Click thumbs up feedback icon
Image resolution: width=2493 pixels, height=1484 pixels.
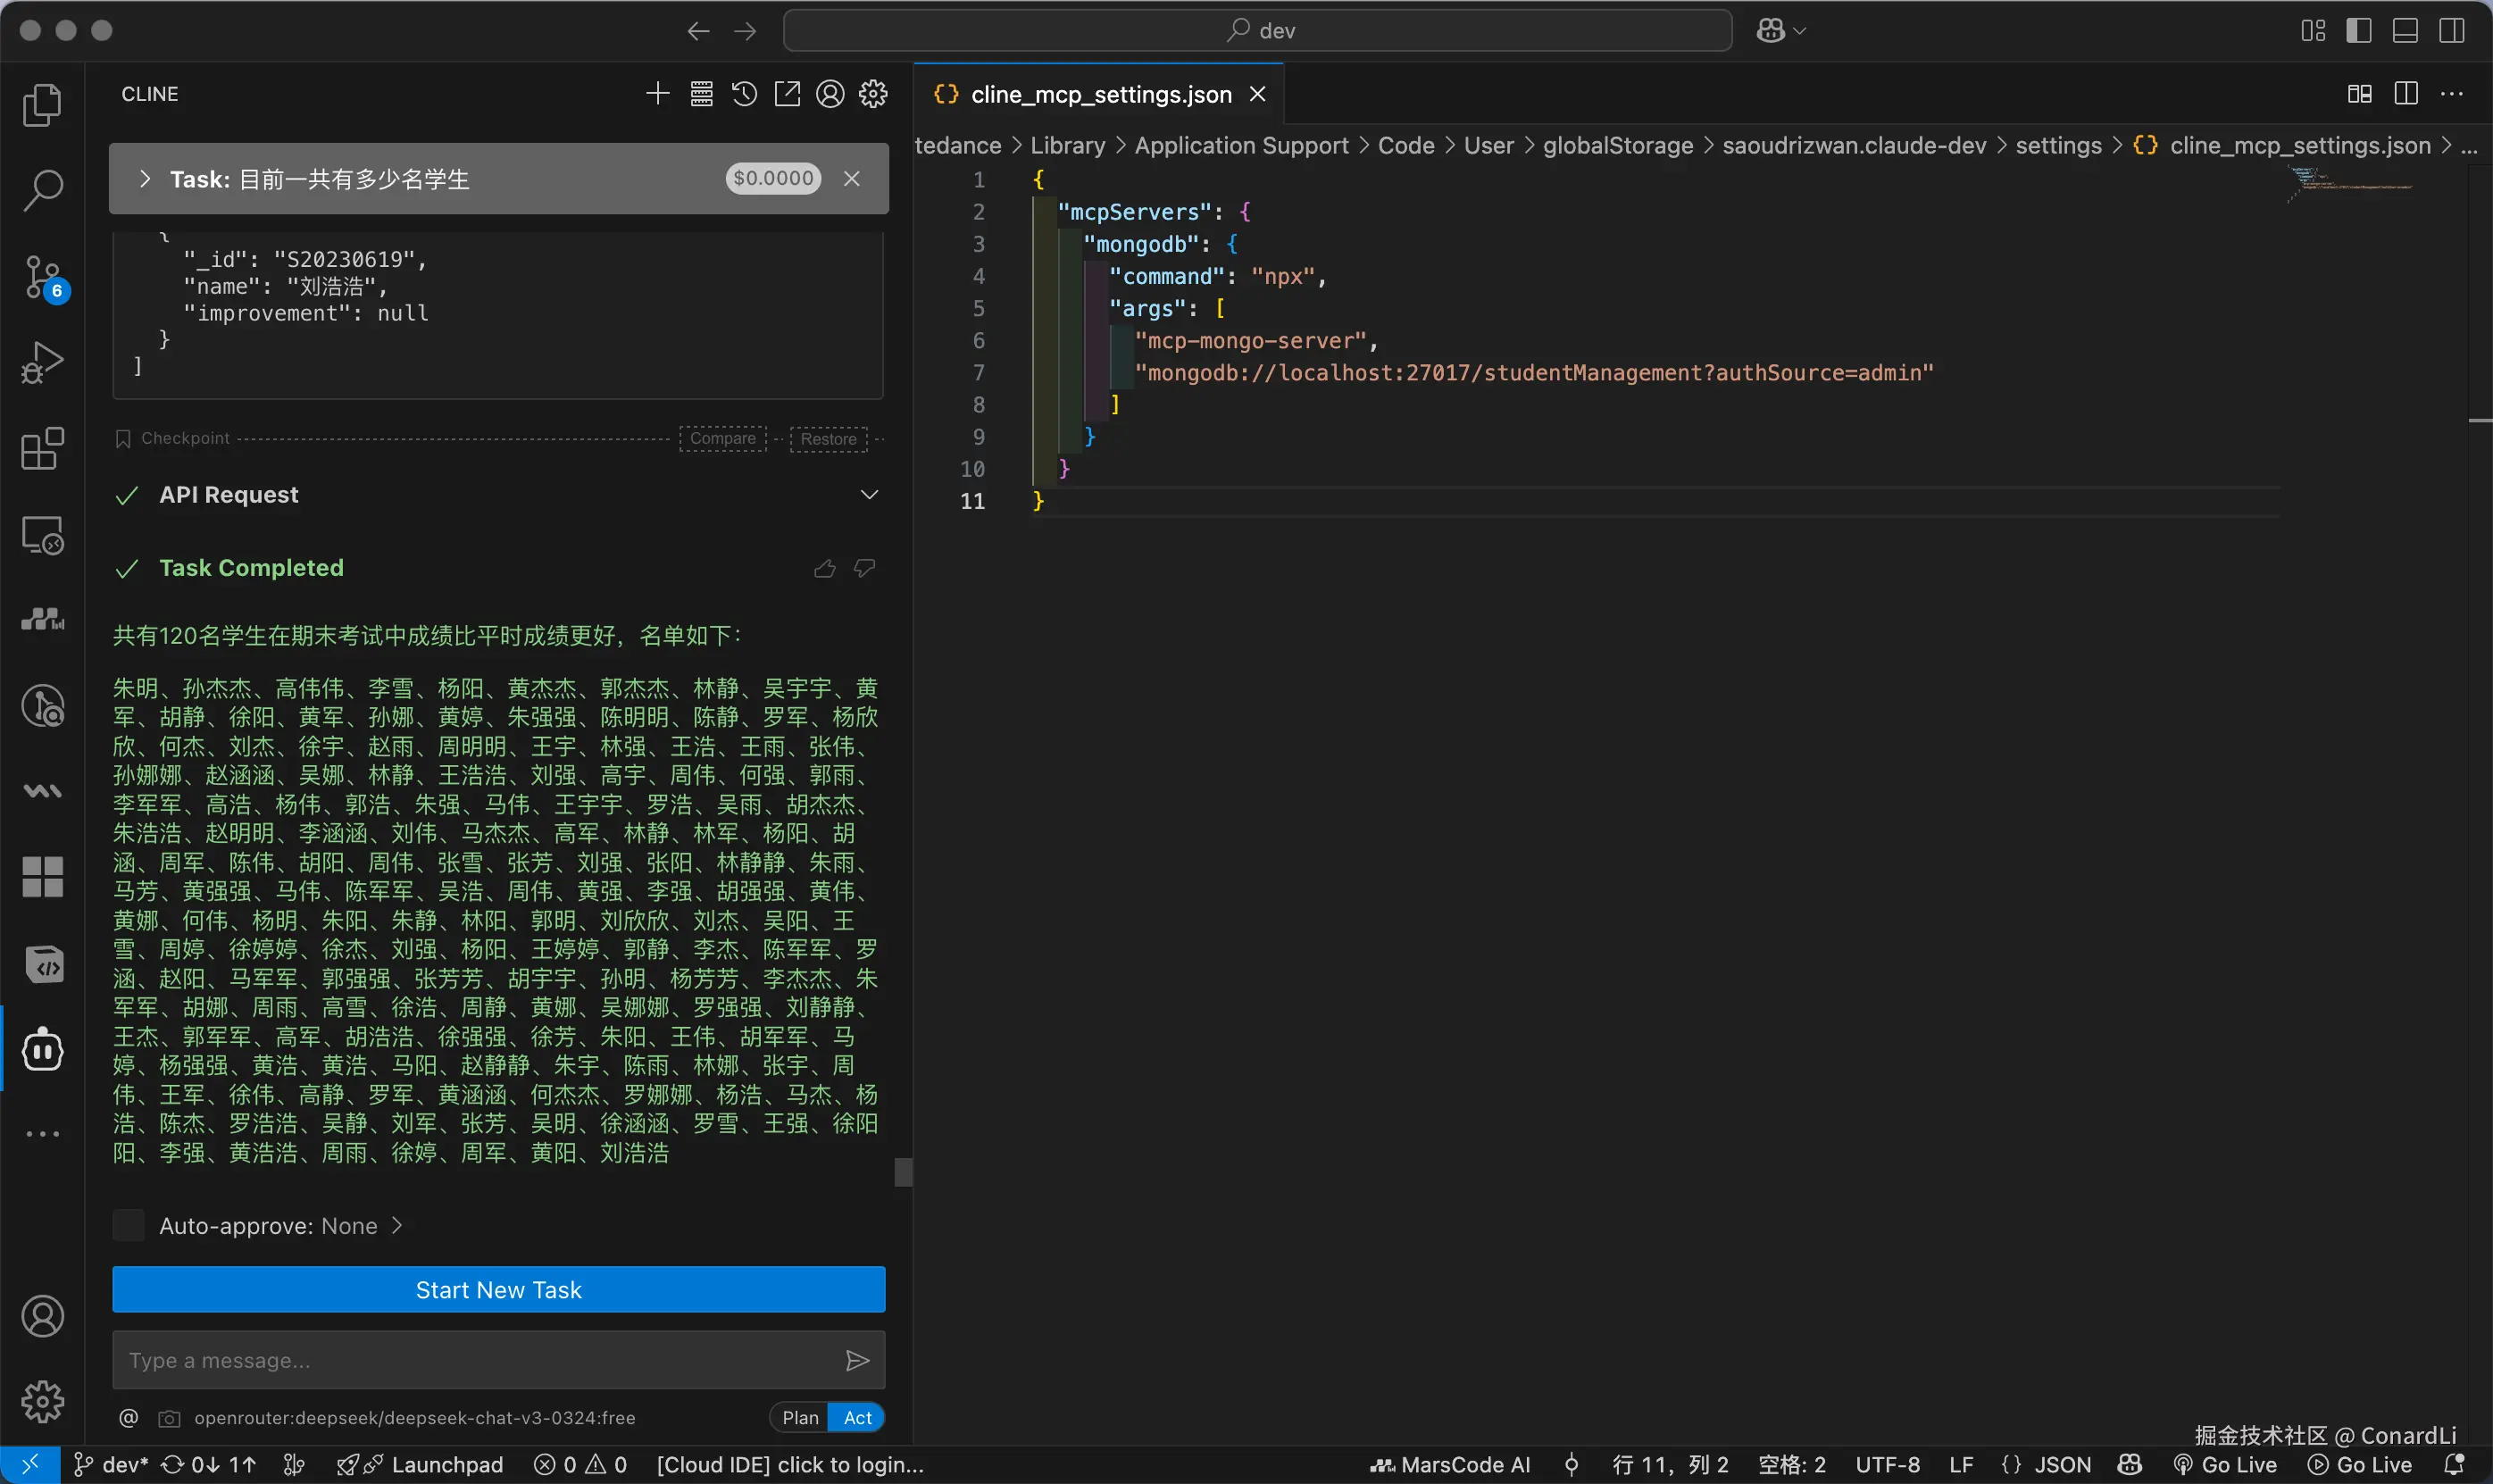click(x=824, y=569)
